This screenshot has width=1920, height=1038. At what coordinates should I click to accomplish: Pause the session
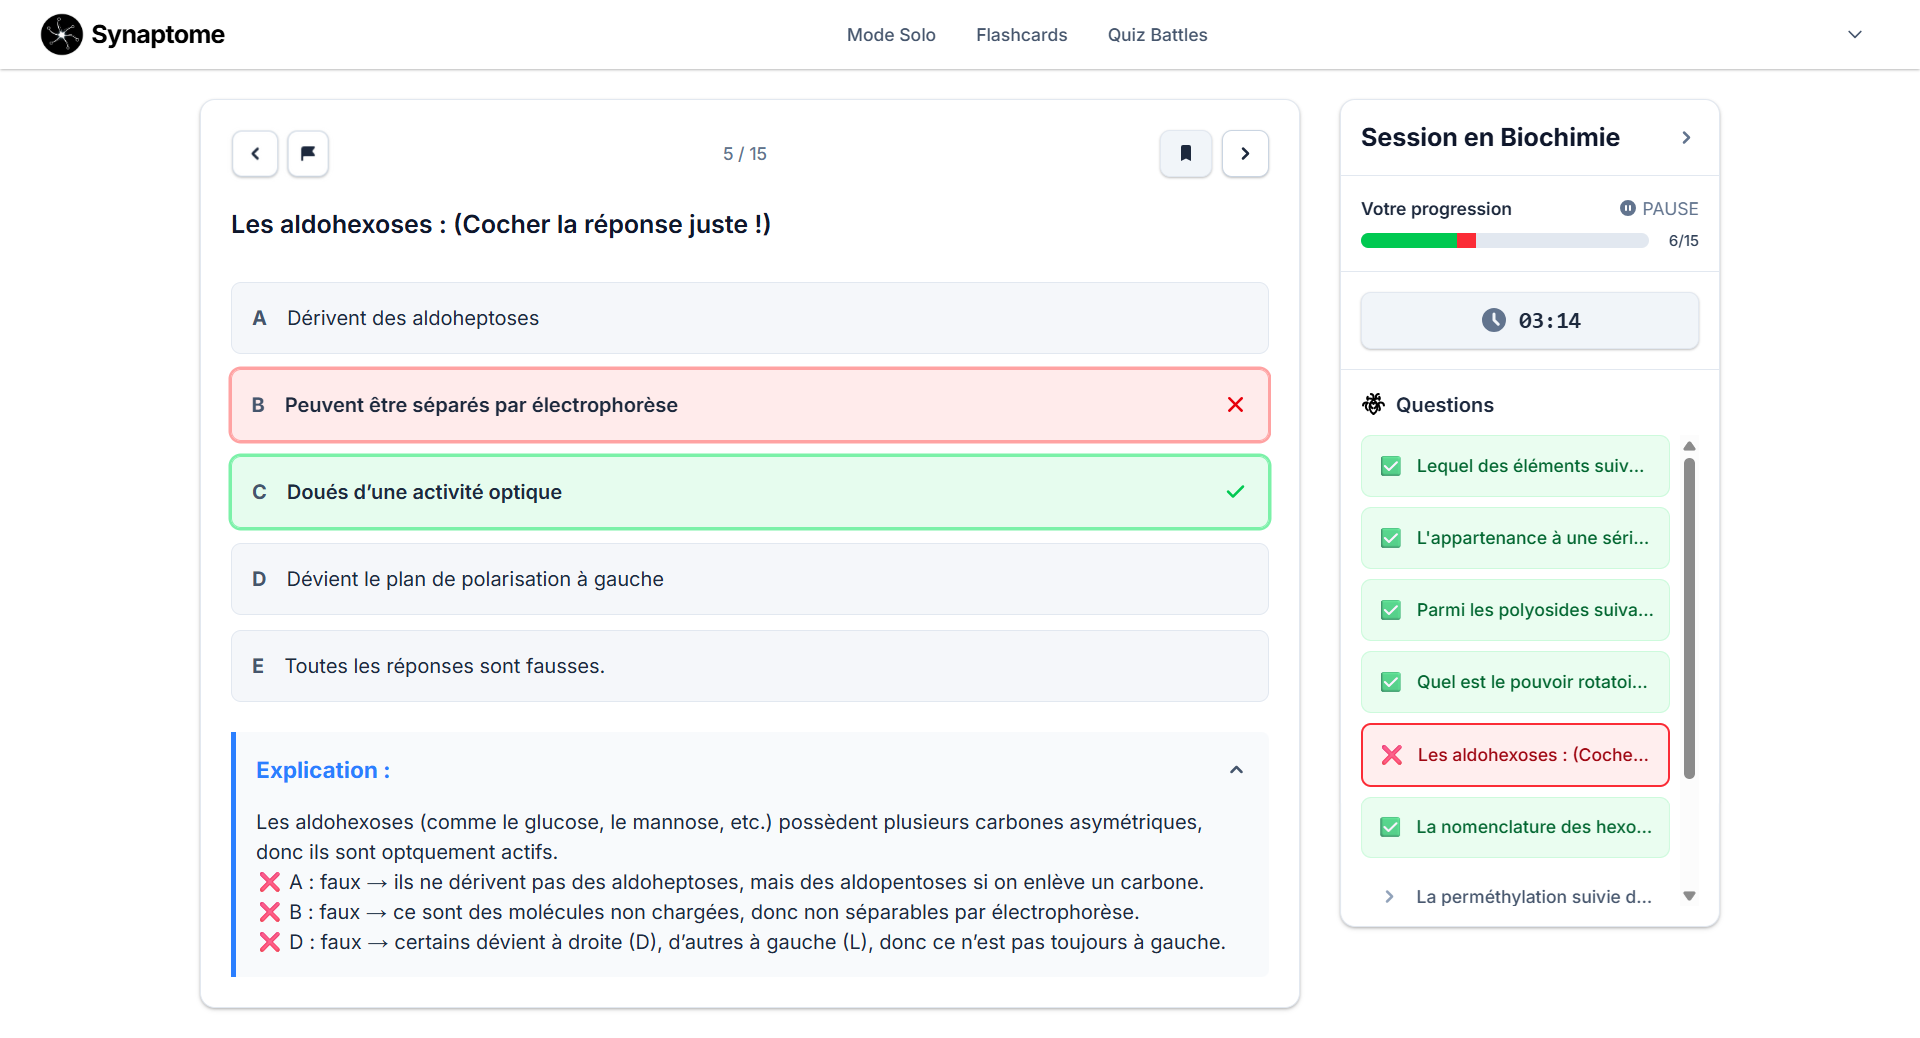pyautogui.click(x=1658, y=209)
